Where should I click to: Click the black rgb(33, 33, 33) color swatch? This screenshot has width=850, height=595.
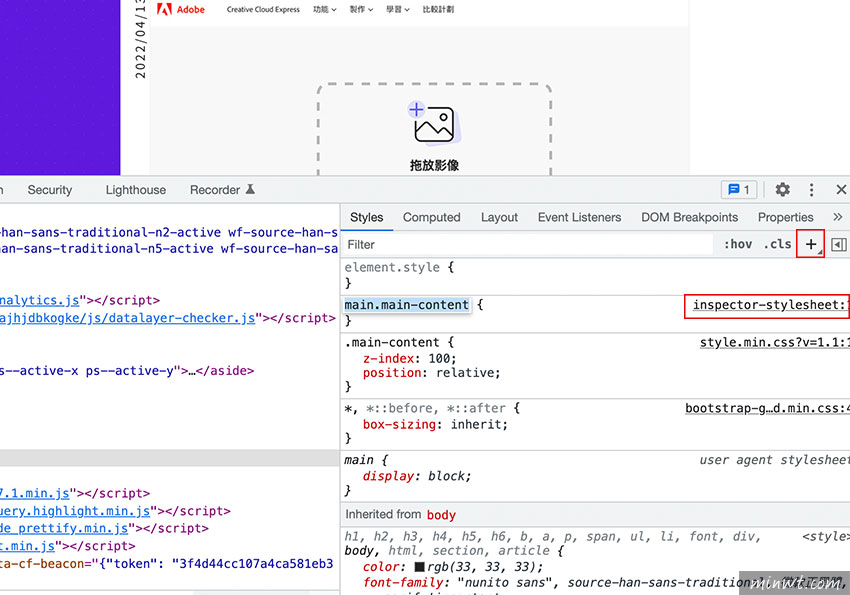pos(419,567)
